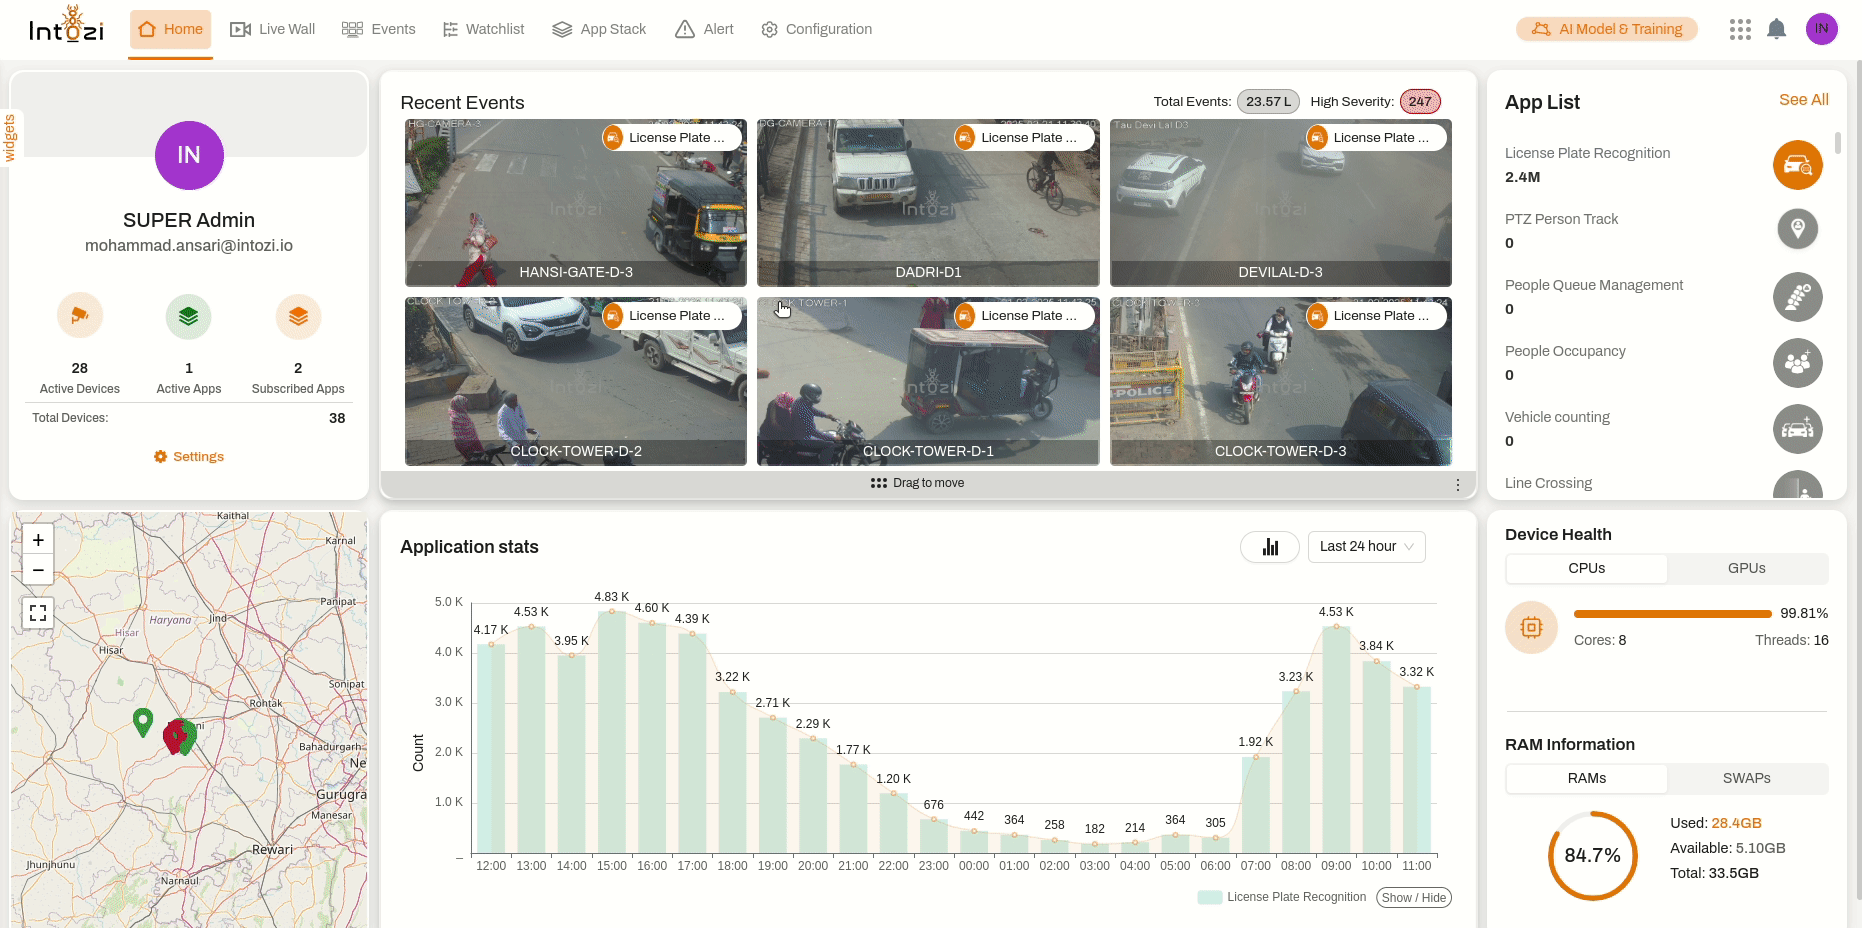The height and width of the screenshot is (928, 1862).
Task: Open the HANSI-GATE-D-3 event thumbnail
Action: pyautogui.click(x=575, y=203)
